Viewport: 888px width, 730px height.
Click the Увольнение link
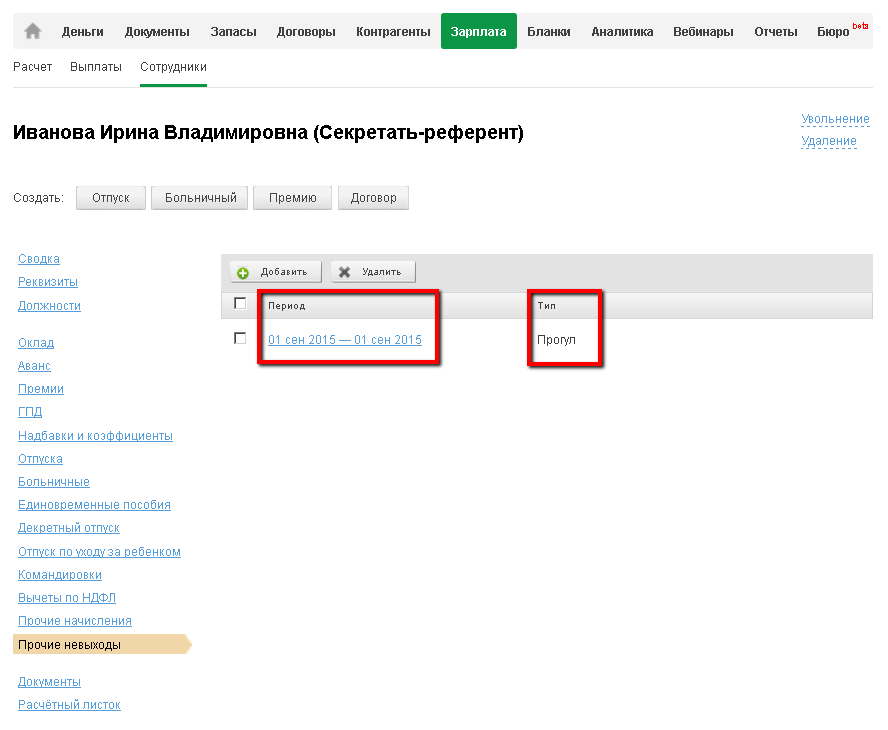coord(835,119)
